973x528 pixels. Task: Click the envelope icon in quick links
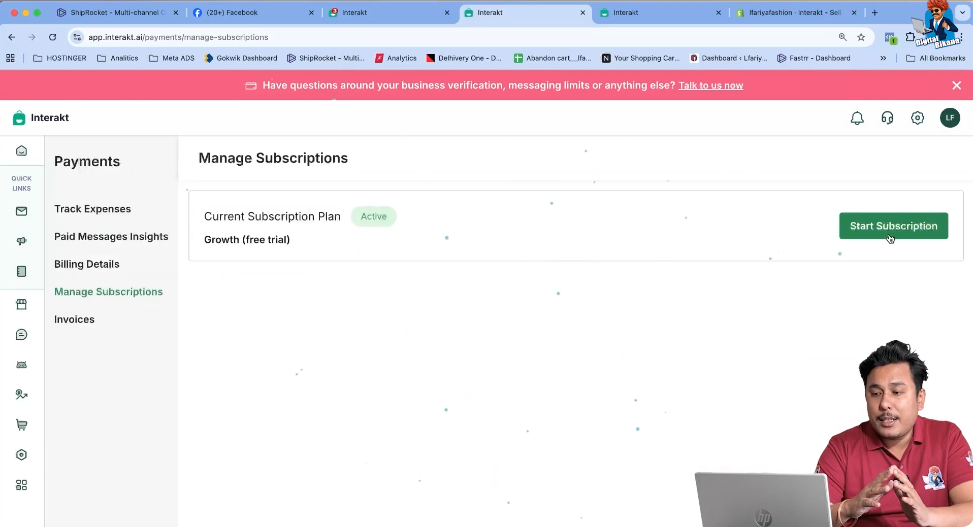(22, 212)
